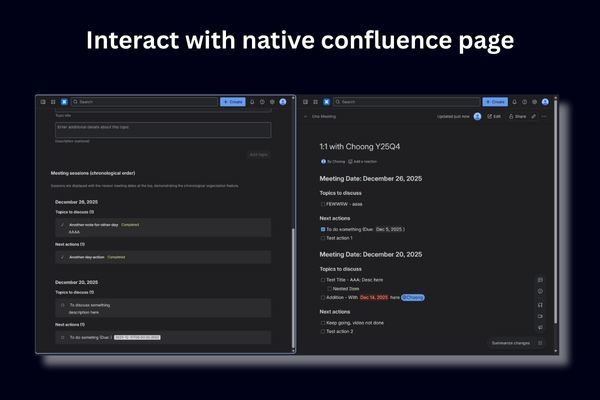The width and height of the screenshot is (600, 400).
Task: Click the Share button on the page
Action: pos(517,116)
